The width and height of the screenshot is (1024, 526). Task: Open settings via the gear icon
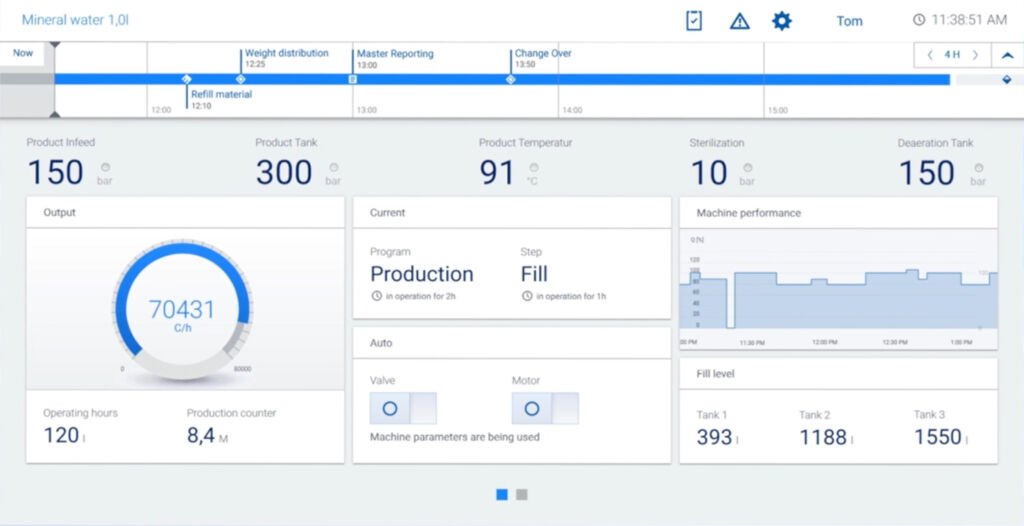click(782, 20)
